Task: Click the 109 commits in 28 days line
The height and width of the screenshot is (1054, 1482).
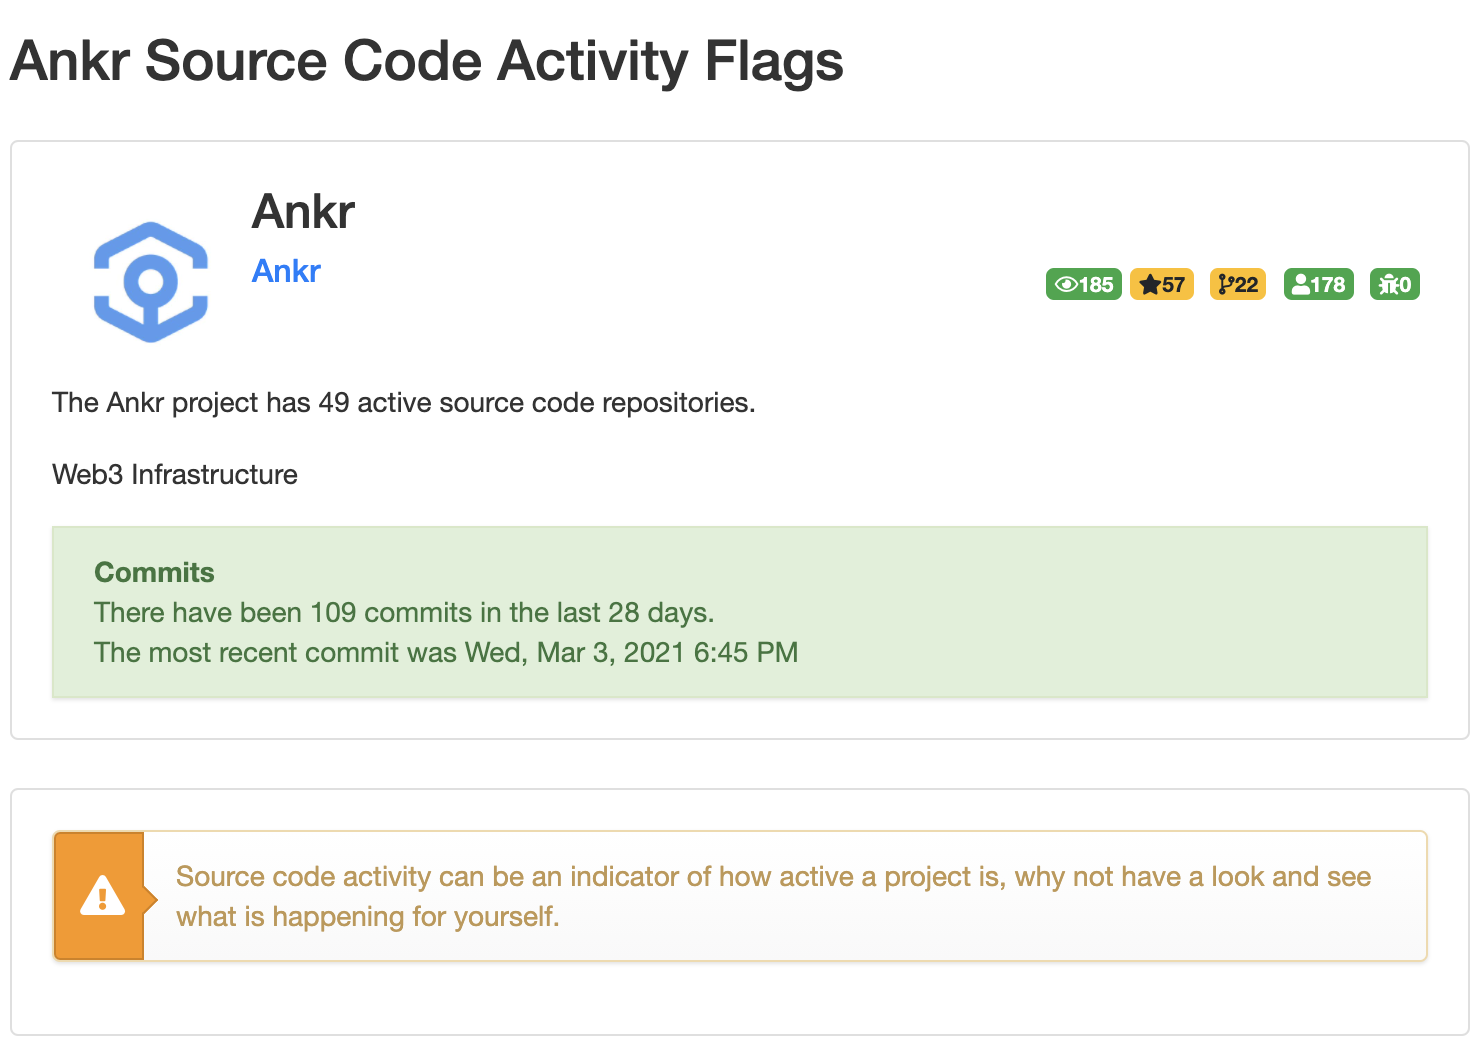Action: point(404,612)
